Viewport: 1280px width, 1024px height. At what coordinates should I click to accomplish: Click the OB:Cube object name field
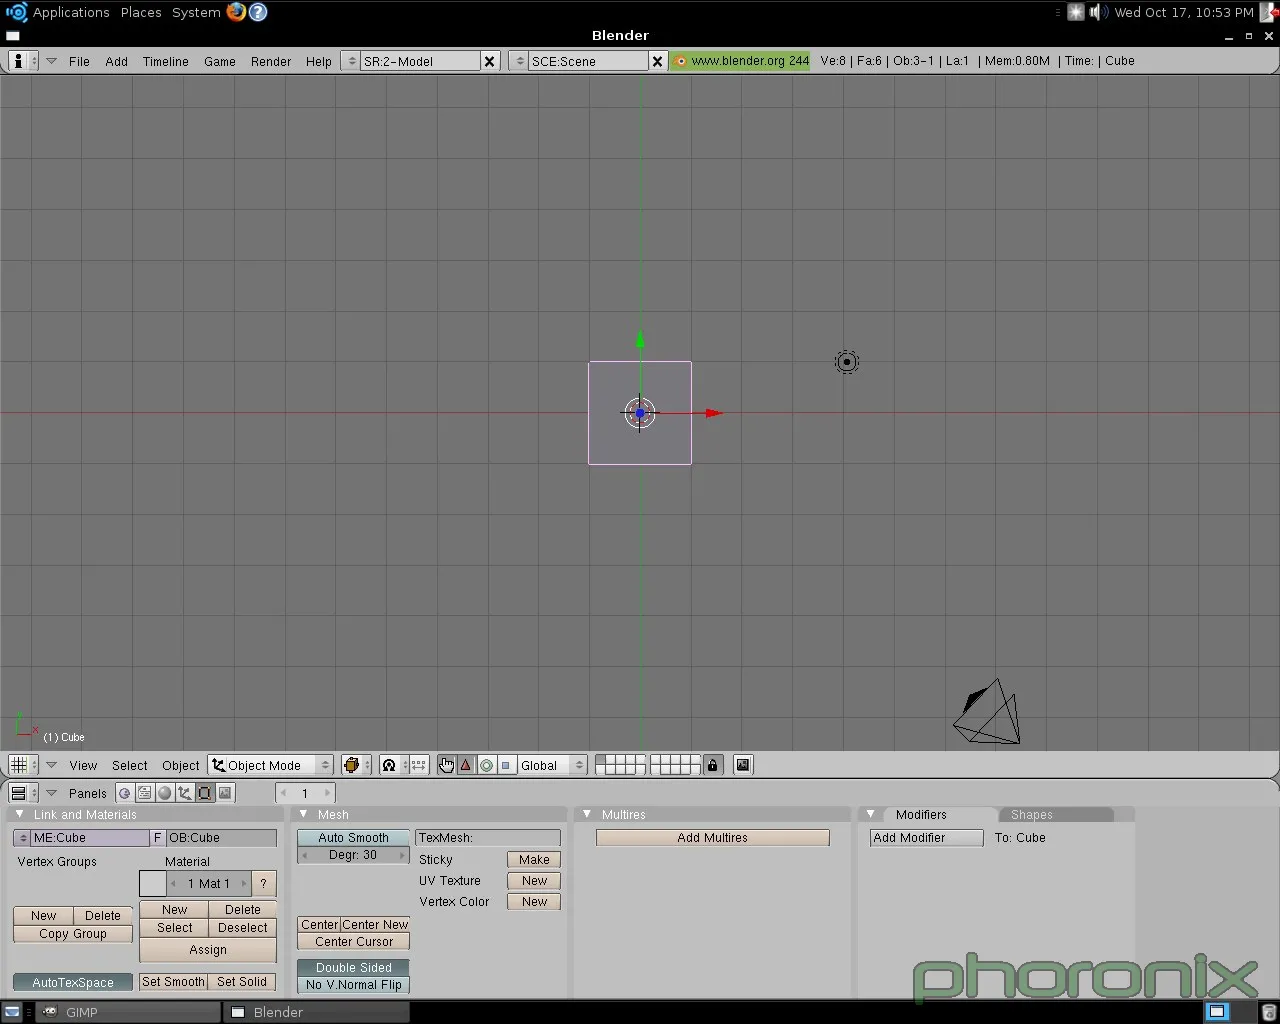click(x=221, y=838)
